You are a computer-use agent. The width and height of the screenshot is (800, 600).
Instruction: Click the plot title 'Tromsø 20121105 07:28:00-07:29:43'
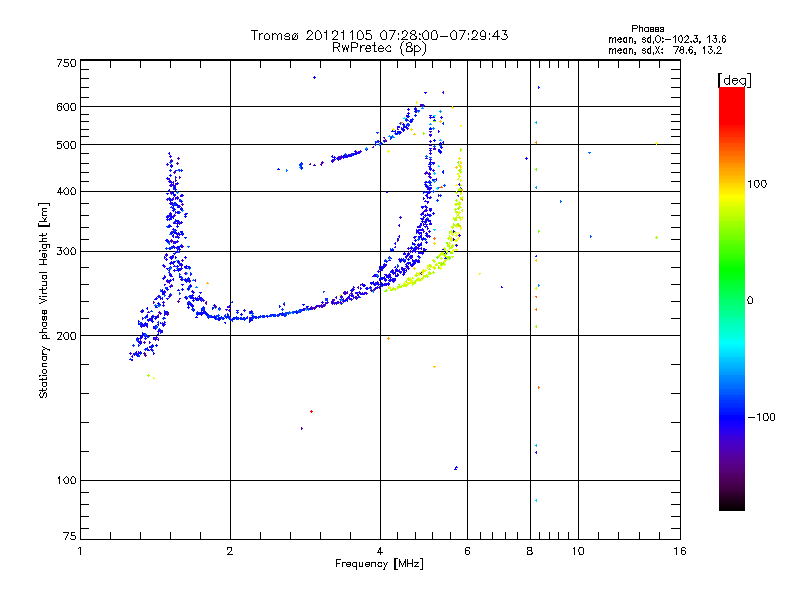pos(379,35)
